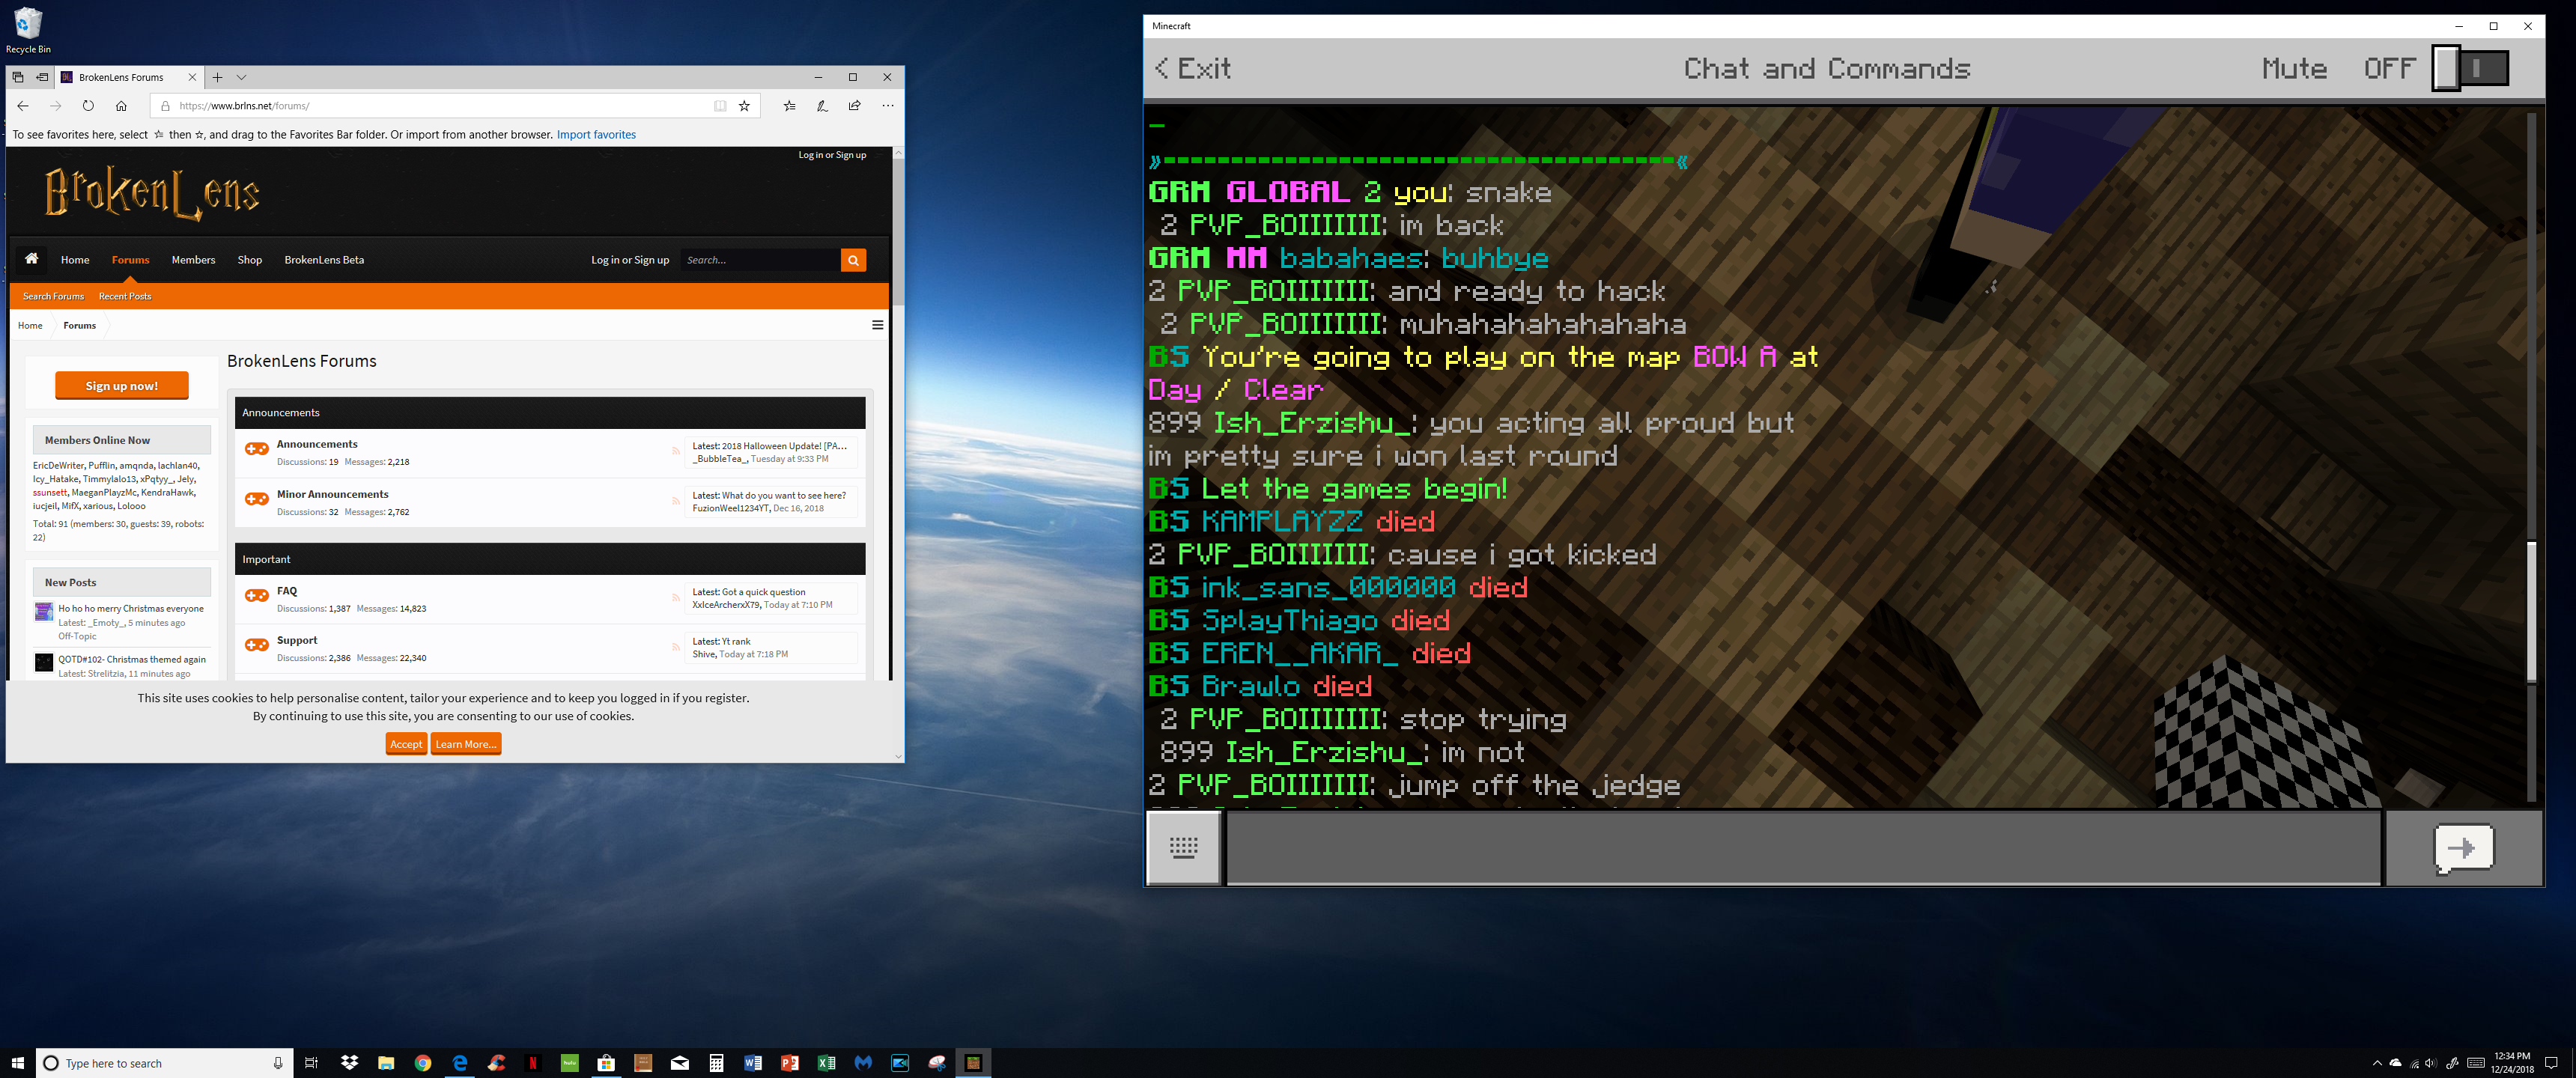Open Dropbox from the taskbar

coord(349,1063)
